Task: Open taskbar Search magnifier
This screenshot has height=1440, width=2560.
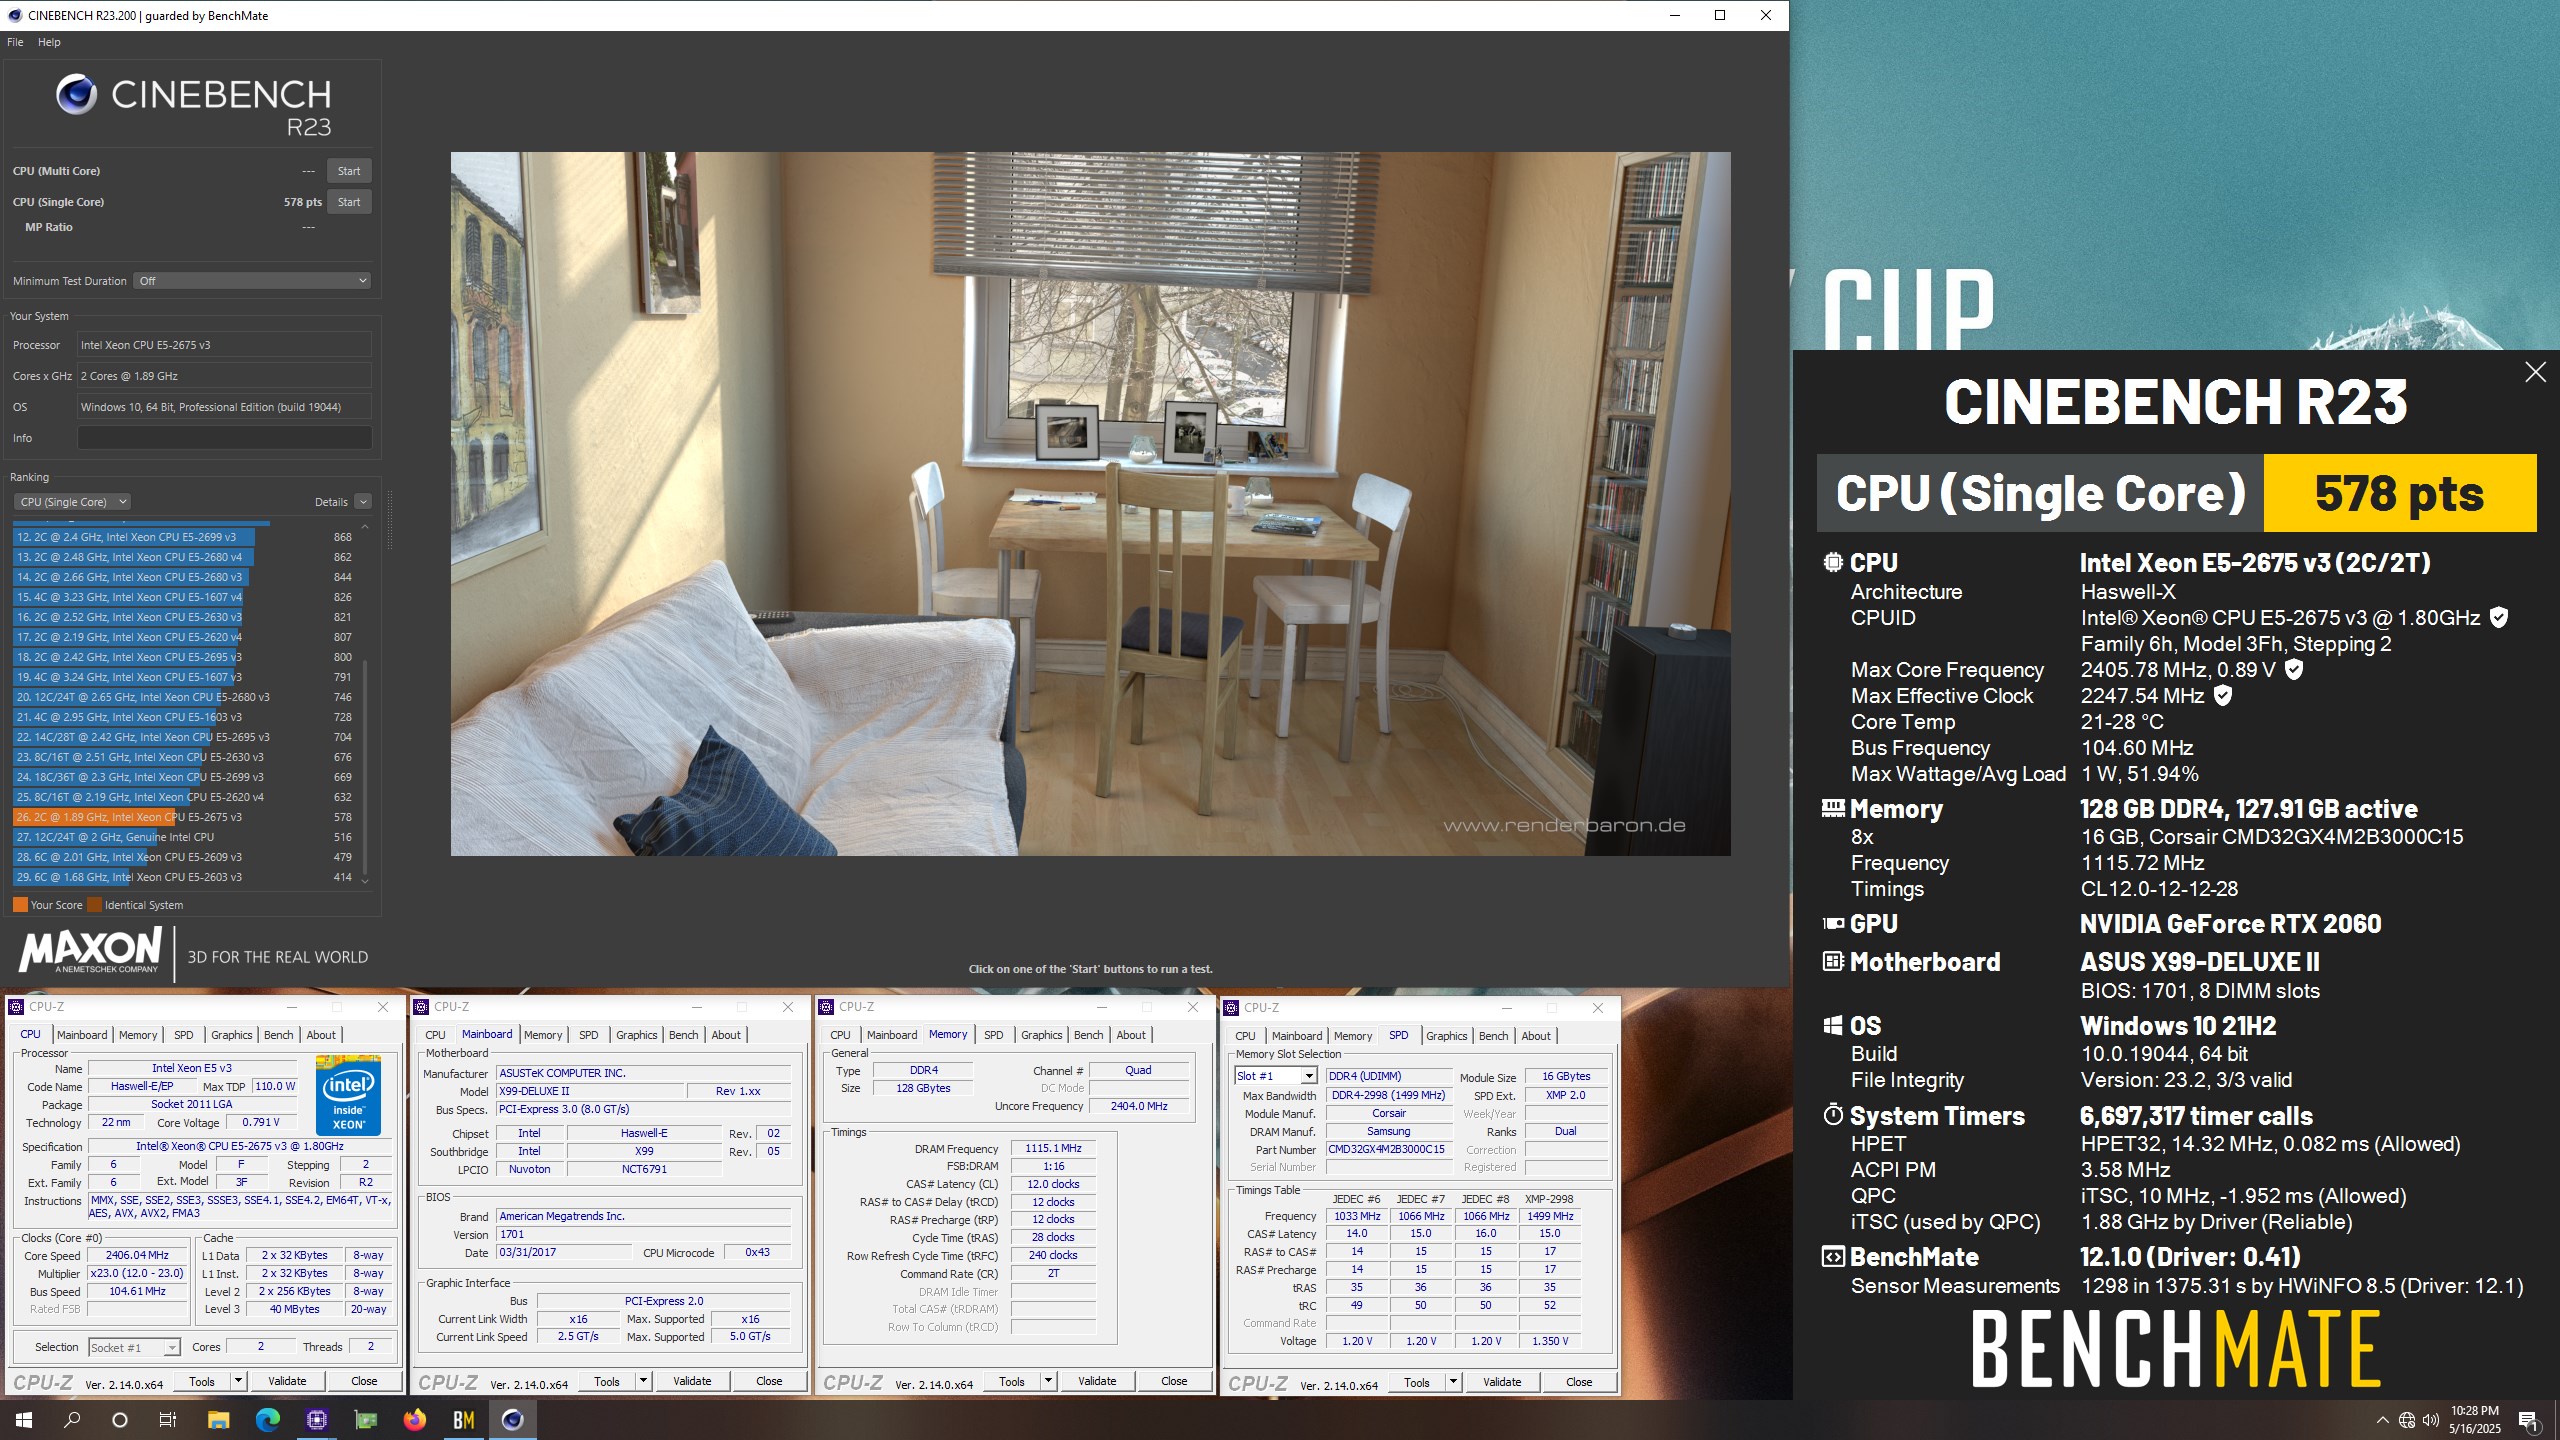Action: (x=72, y=1420)
